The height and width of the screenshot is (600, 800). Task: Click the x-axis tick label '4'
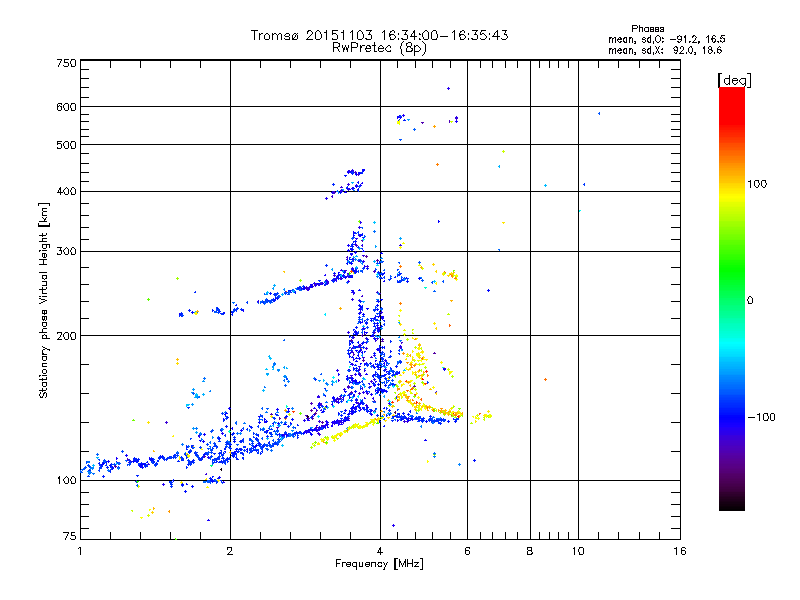pyautogui.click(x=380, y=551)
